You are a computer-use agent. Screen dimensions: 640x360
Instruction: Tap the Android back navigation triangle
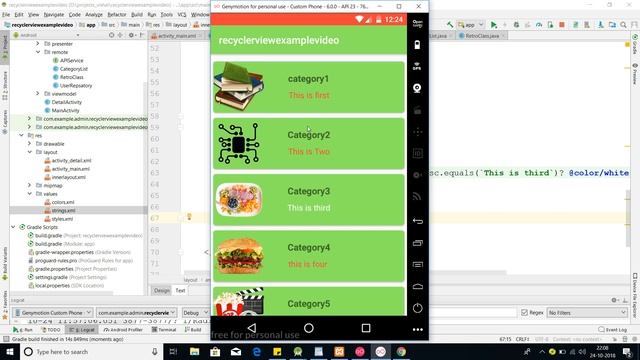click(x=252, y=328)
